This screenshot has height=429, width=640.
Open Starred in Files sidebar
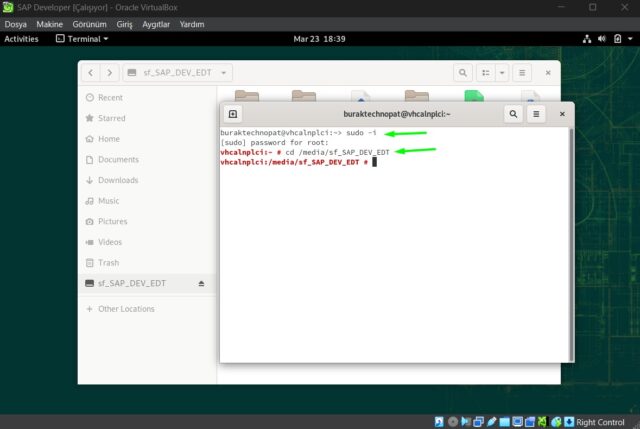147,118
